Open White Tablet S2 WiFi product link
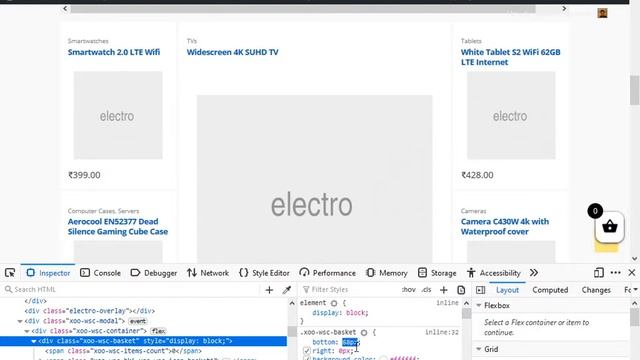This screenshot has height=360, width=640. [x=511, y=57]
